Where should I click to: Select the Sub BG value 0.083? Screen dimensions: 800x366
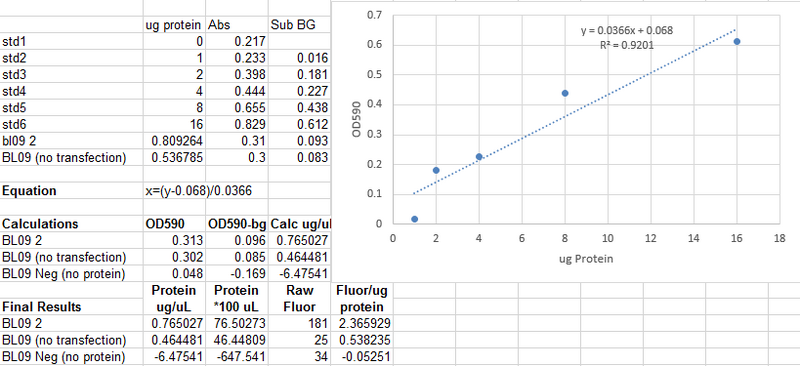coord(299,158)
